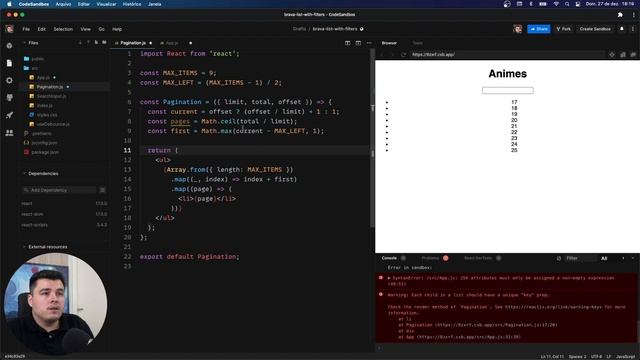Click the console panel chevron at far right
This screenshot has height=360, width=640.
[633, 258]
